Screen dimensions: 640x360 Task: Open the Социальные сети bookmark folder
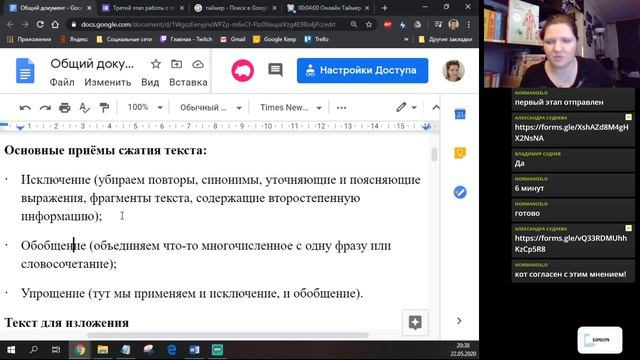click(124, 40)
